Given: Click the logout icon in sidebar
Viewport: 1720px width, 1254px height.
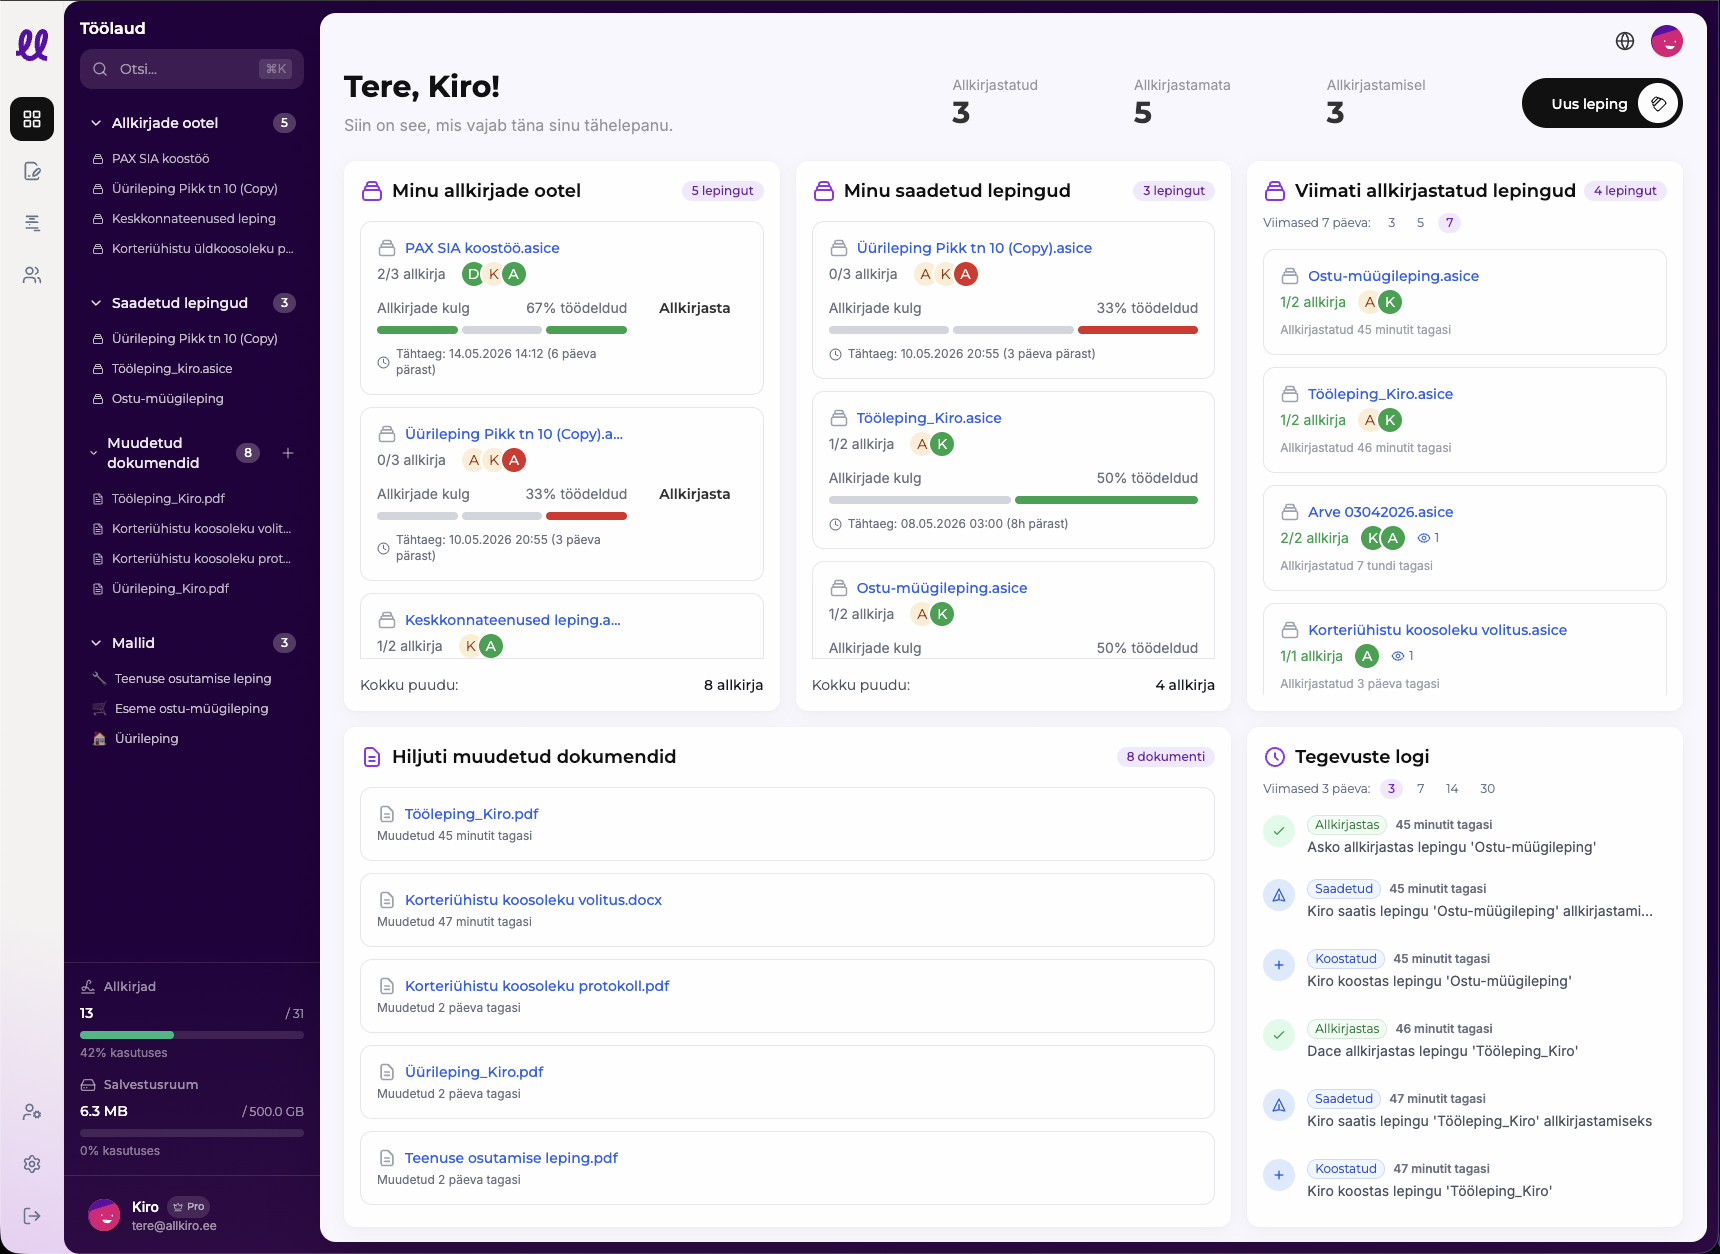Looking at the screenshot, I should (32, 1216).
